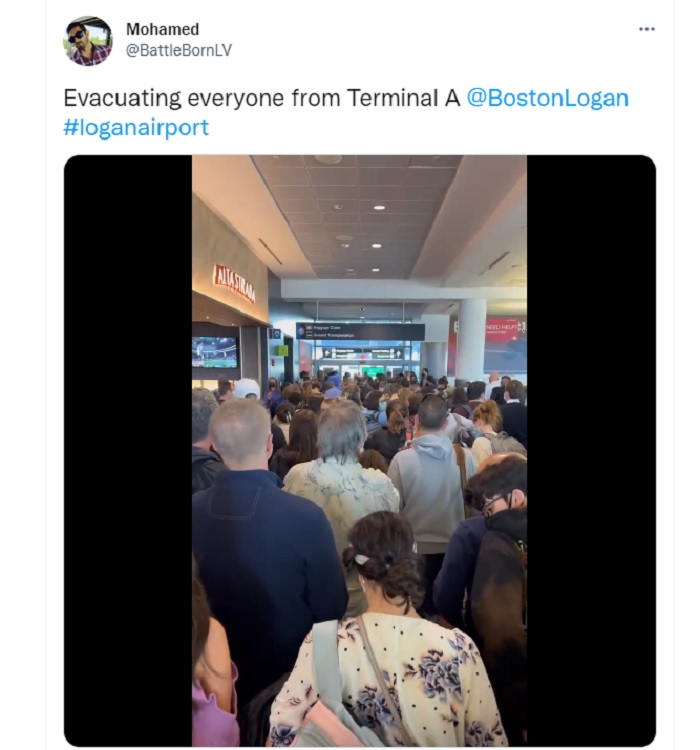Click the left black bar of video
Image resolution: width=700 pixels, height=750 pixels.
(128, 451)
